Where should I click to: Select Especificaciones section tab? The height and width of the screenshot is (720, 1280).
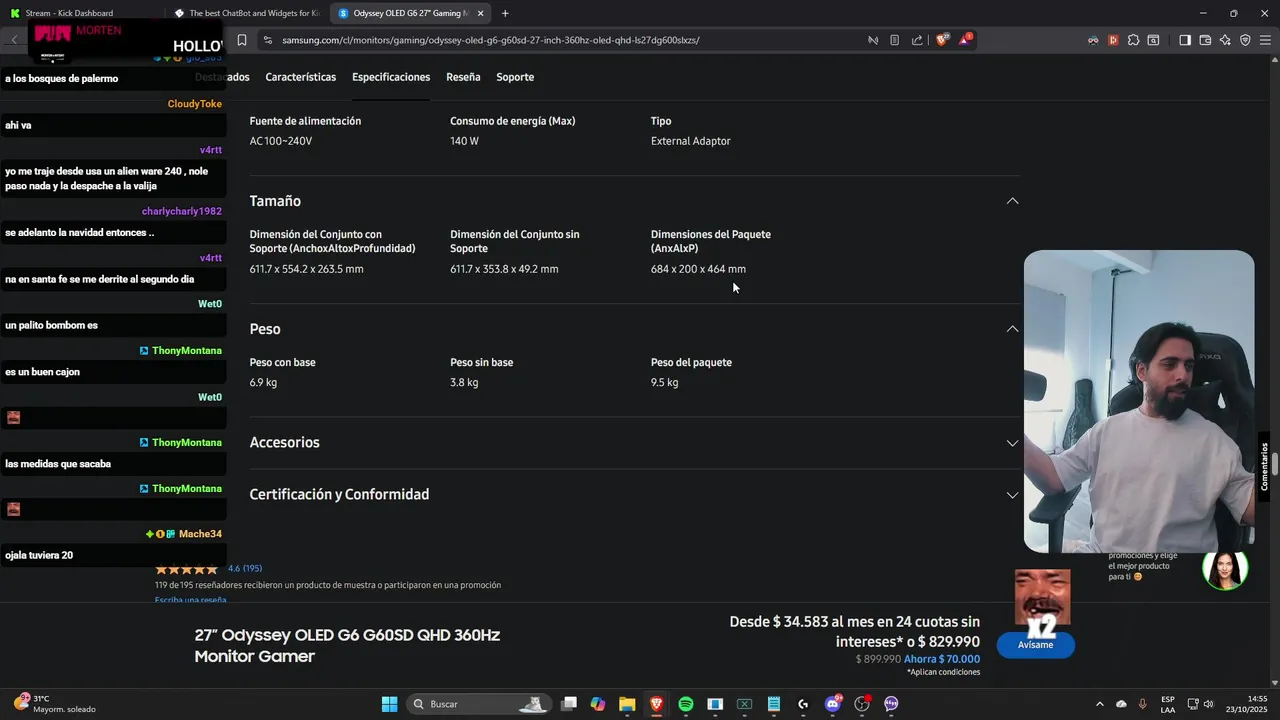391,77
